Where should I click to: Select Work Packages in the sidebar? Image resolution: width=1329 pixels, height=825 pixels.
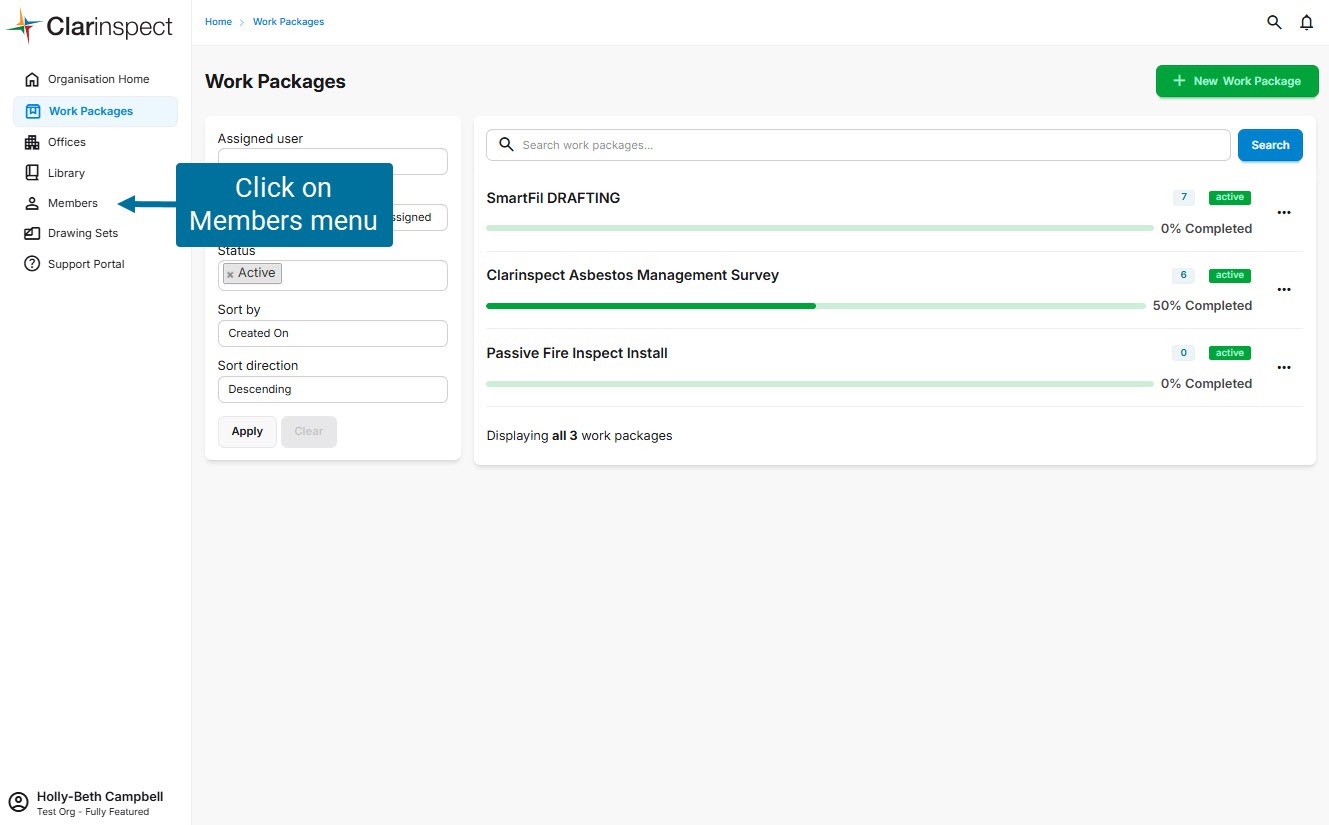coord(90,111)
